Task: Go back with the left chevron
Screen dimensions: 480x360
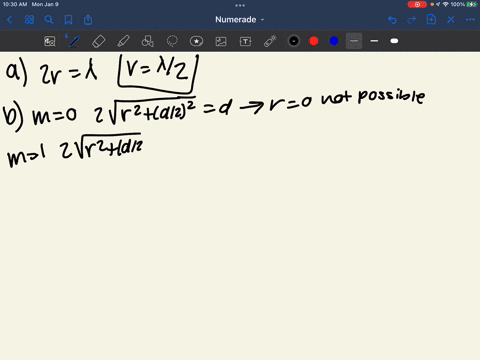Action: point(10,20)
